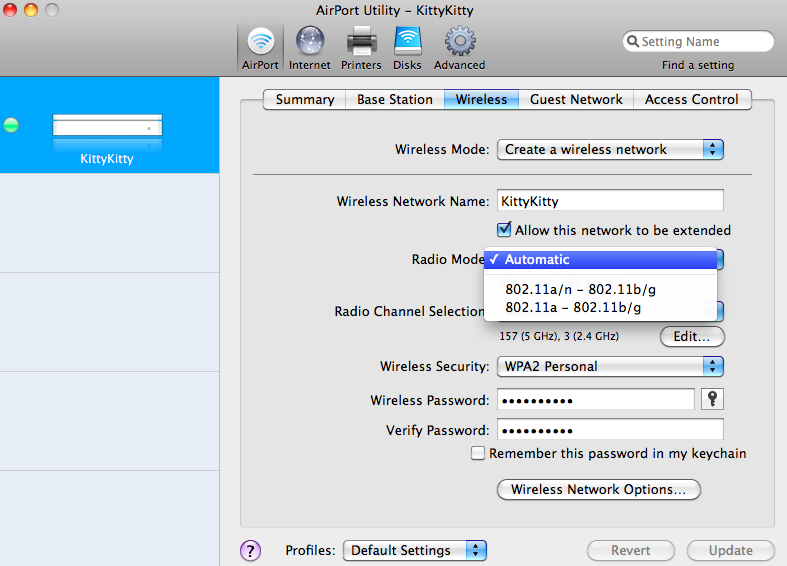Click the magnifier icon in search field

[x=633, y=41]
